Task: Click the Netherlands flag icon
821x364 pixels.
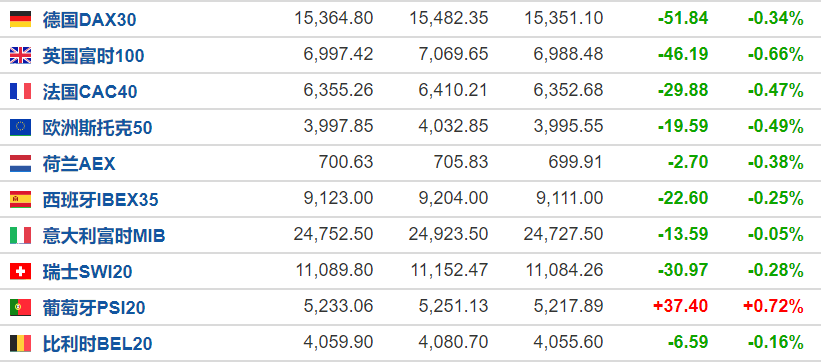Action: 20,163
